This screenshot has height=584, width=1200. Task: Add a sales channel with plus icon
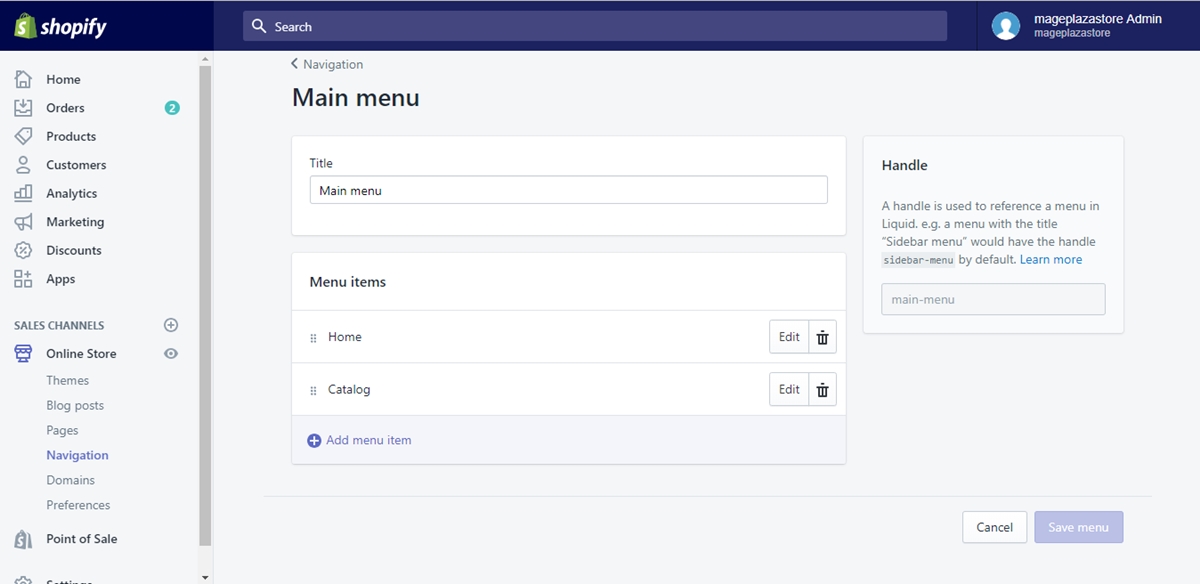tap(171, 325)
